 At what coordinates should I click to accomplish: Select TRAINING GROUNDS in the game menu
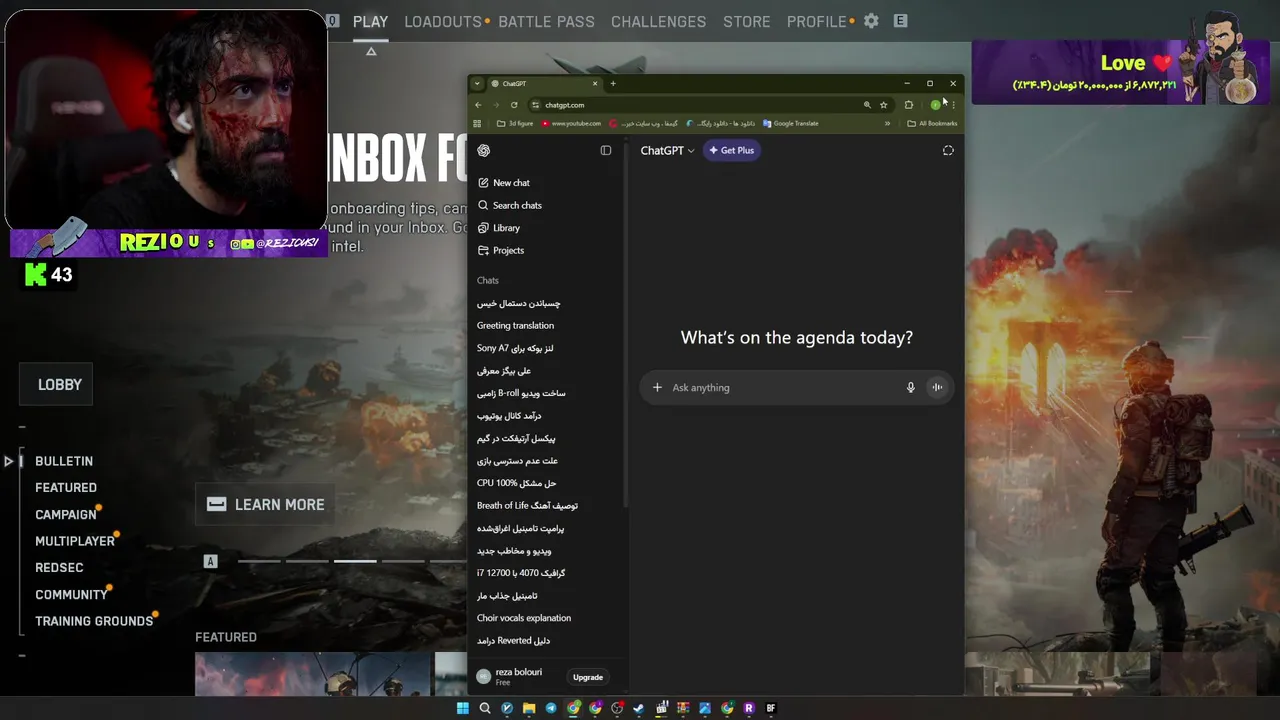click(94, 621)
